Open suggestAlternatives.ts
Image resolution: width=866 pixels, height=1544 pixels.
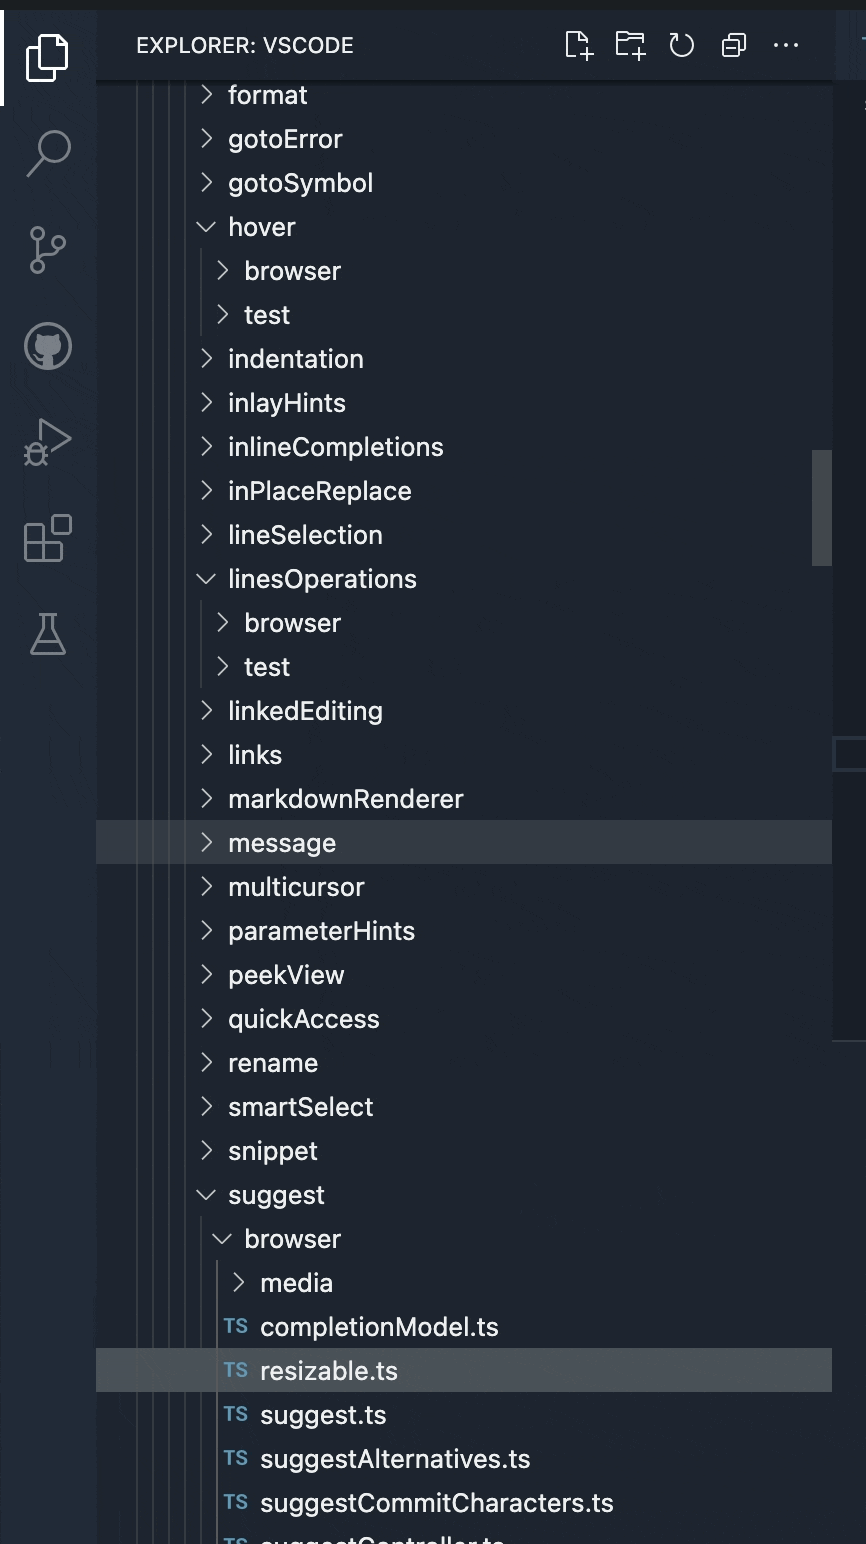[x=395, y=1458]
